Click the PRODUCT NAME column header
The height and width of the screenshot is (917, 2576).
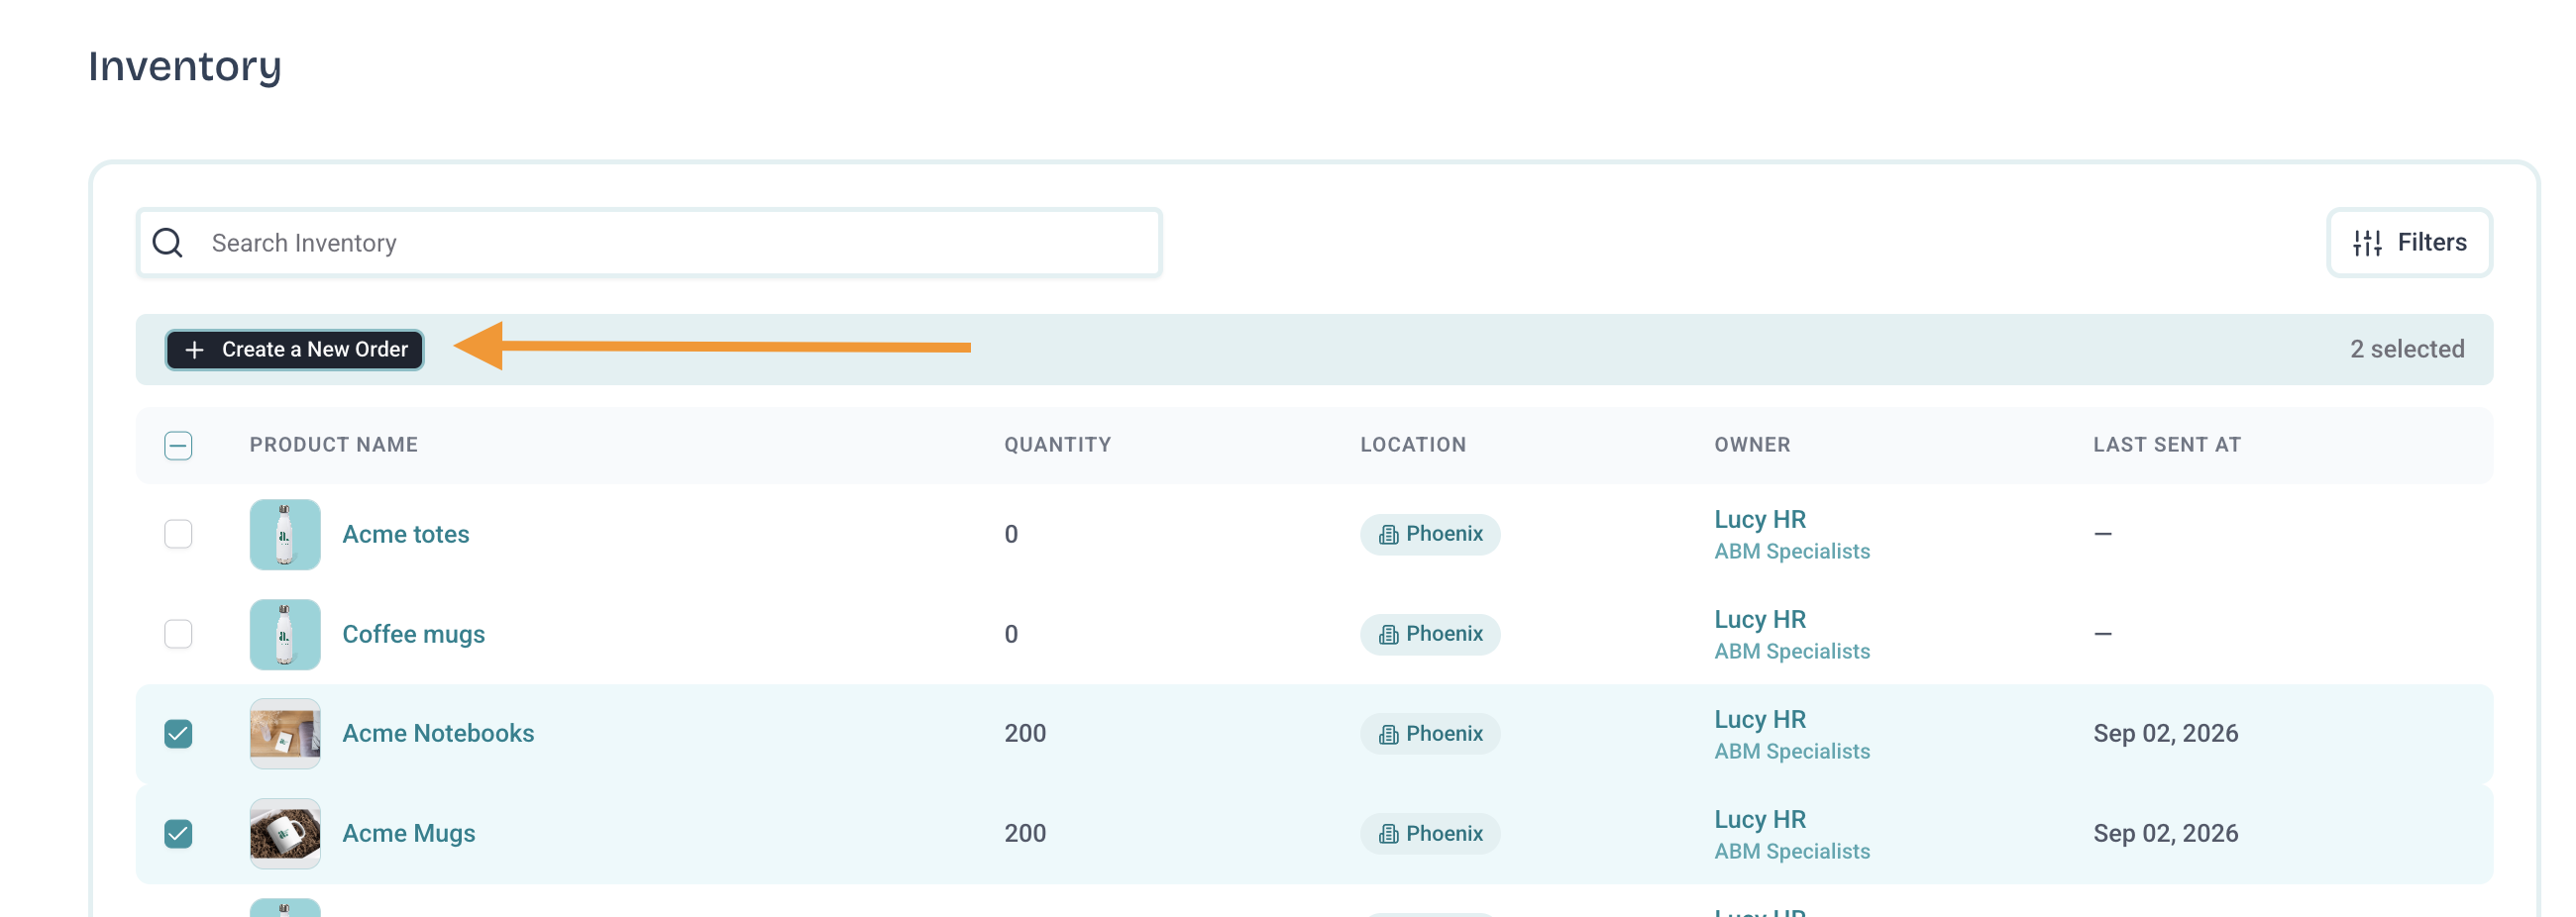(x=334, y=445)
